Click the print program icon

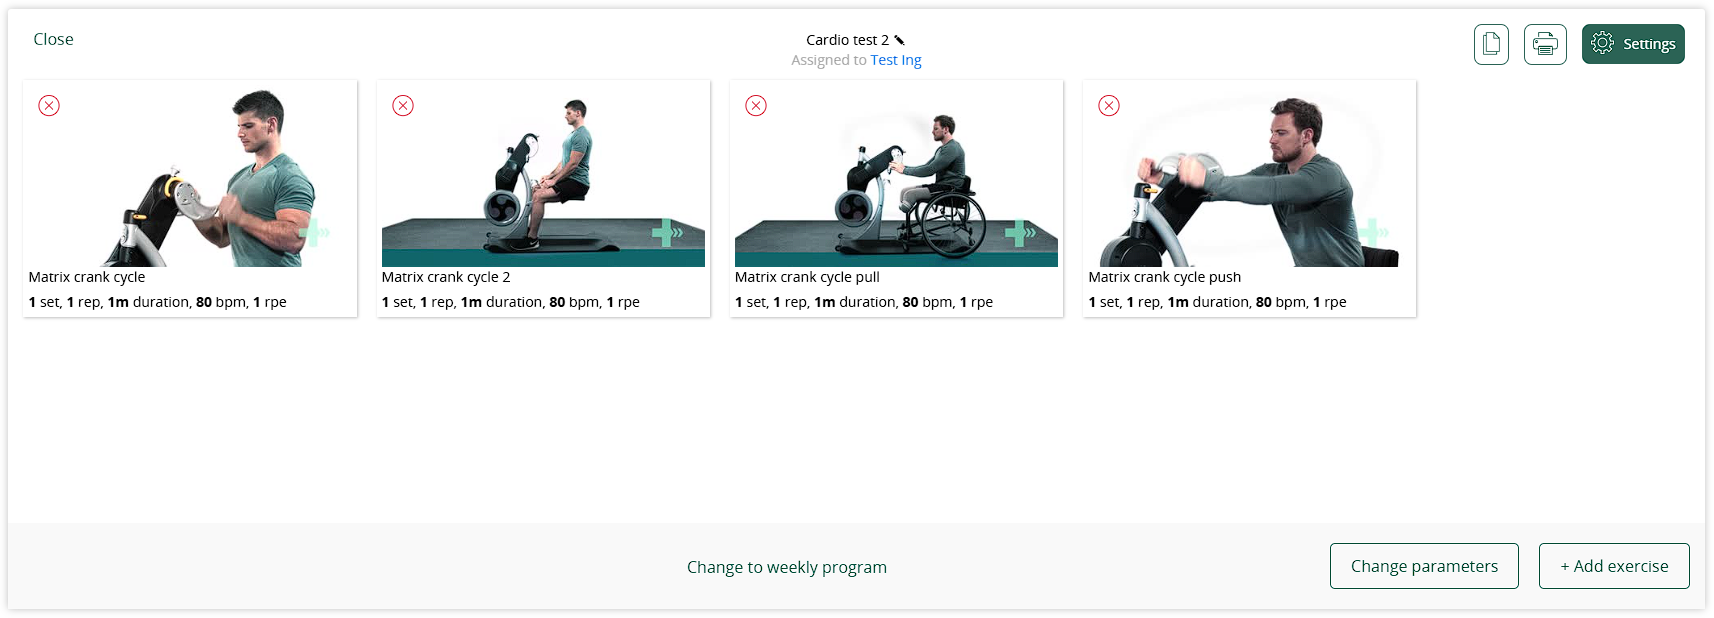(x=1545, y=44)
